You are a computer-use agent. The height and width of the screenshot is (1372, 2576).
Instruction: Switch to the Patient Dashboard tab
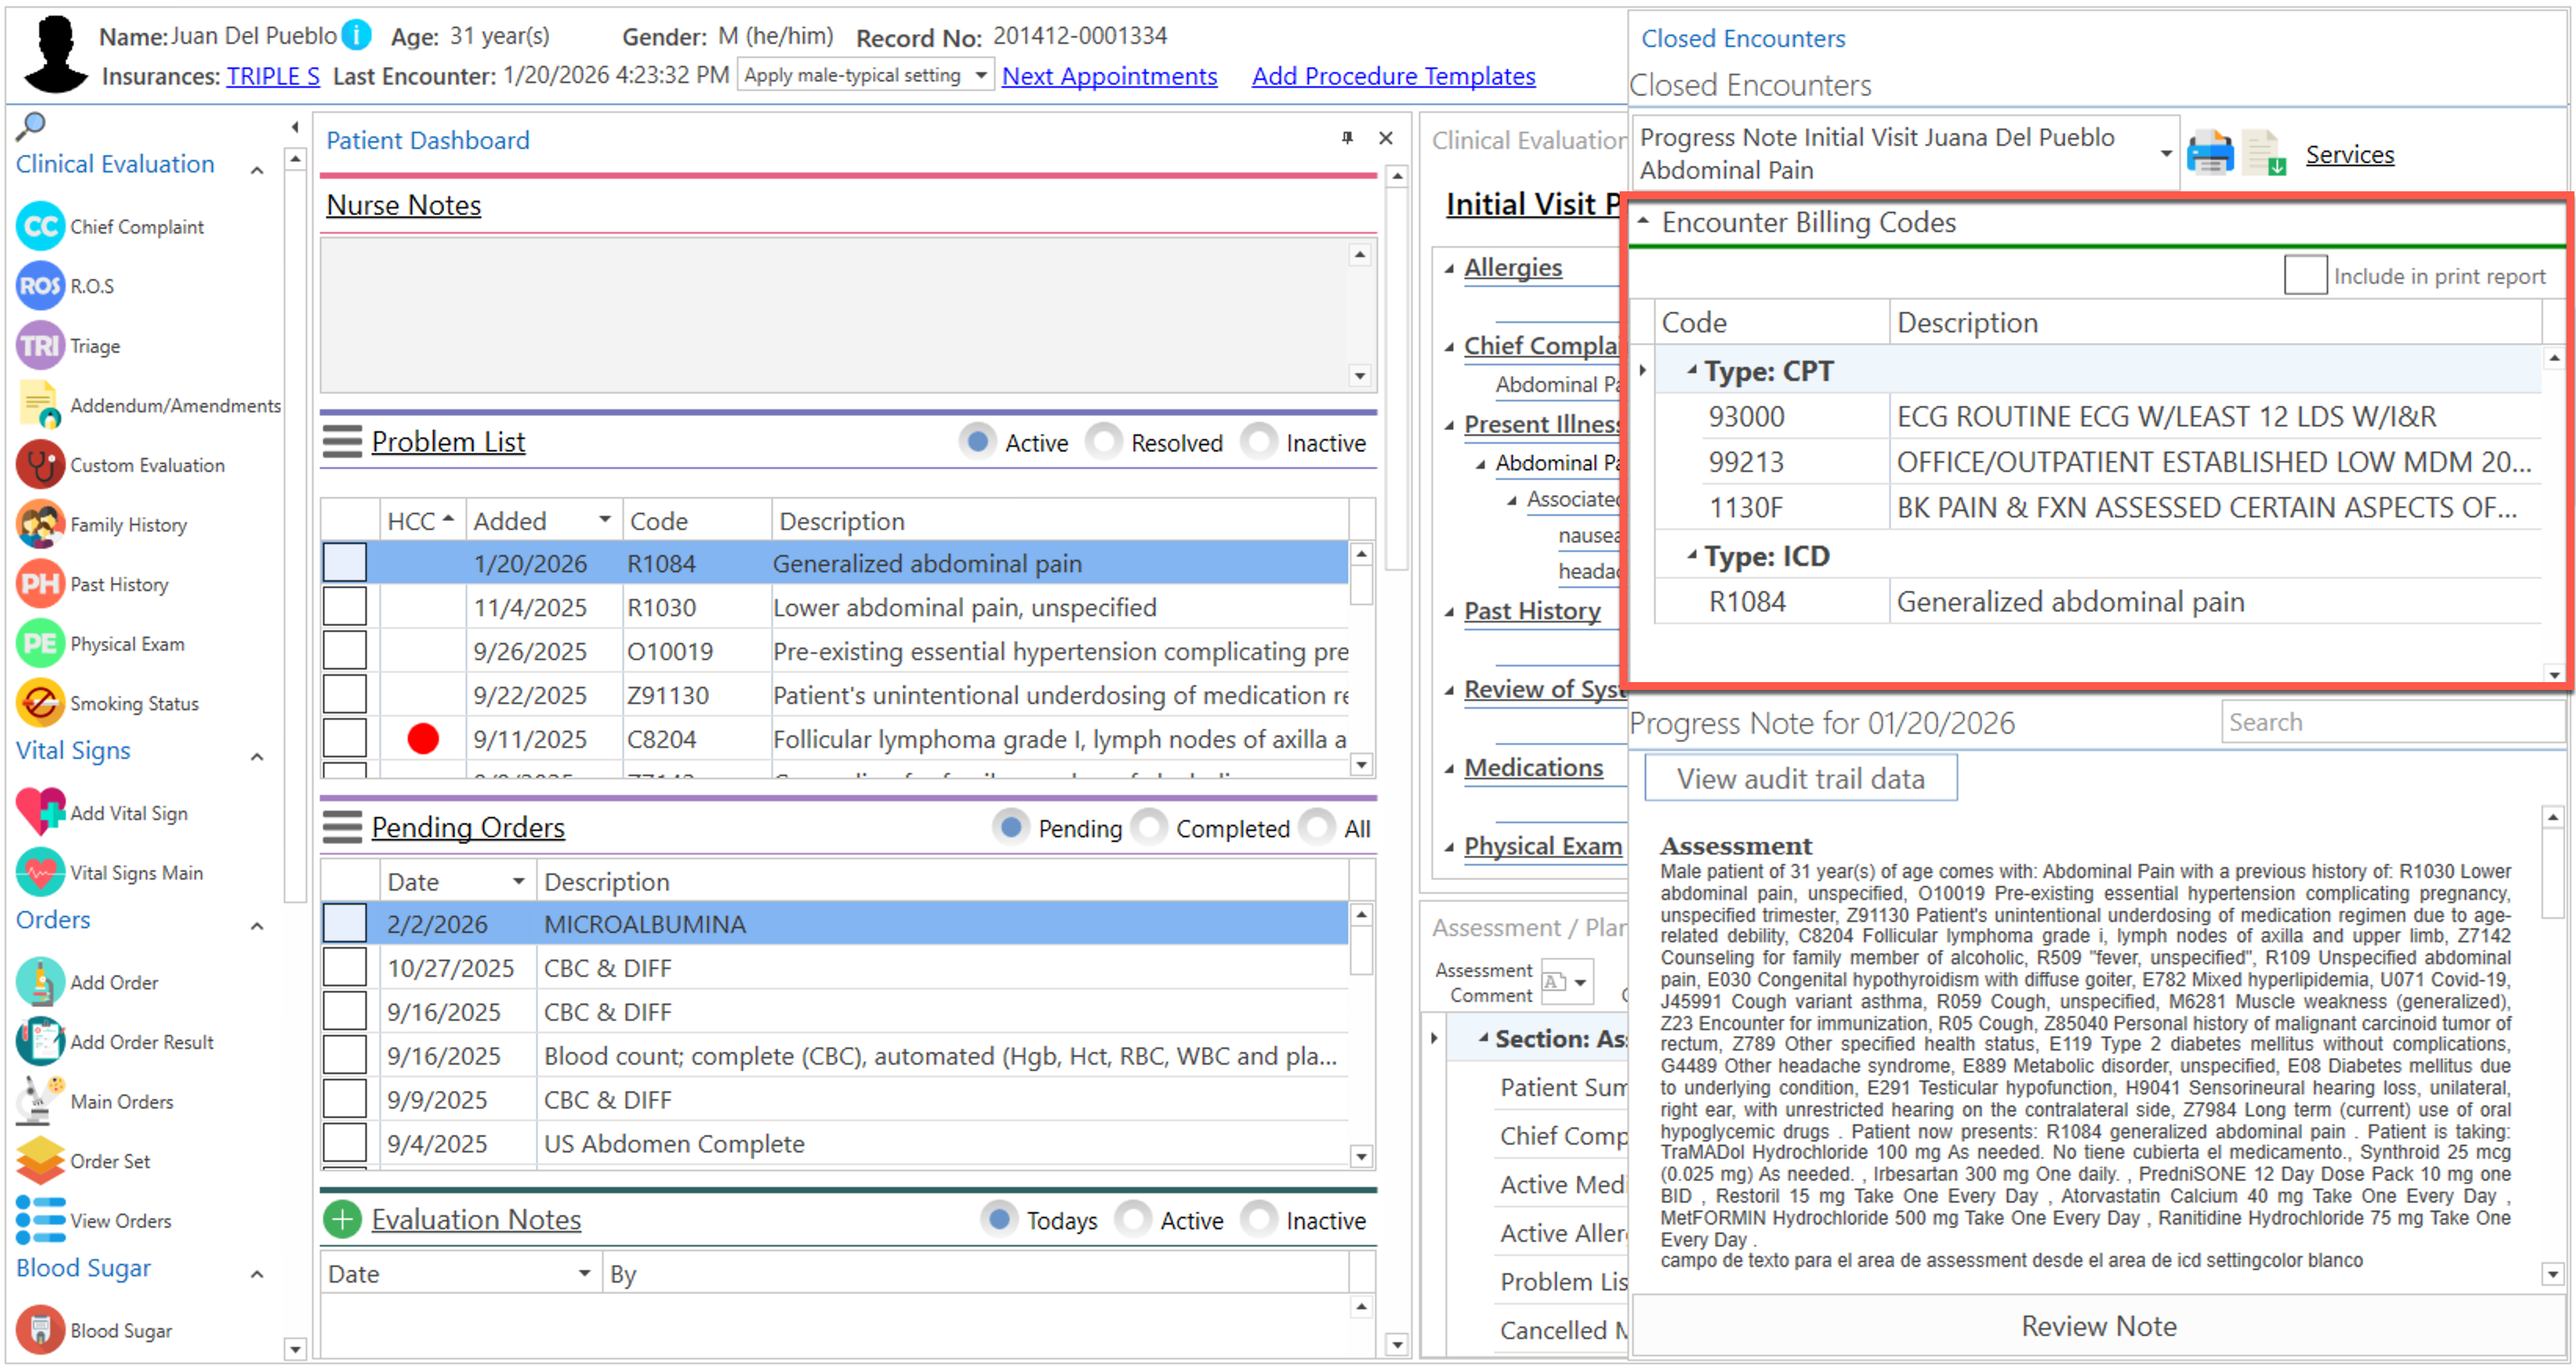(428, 140)
